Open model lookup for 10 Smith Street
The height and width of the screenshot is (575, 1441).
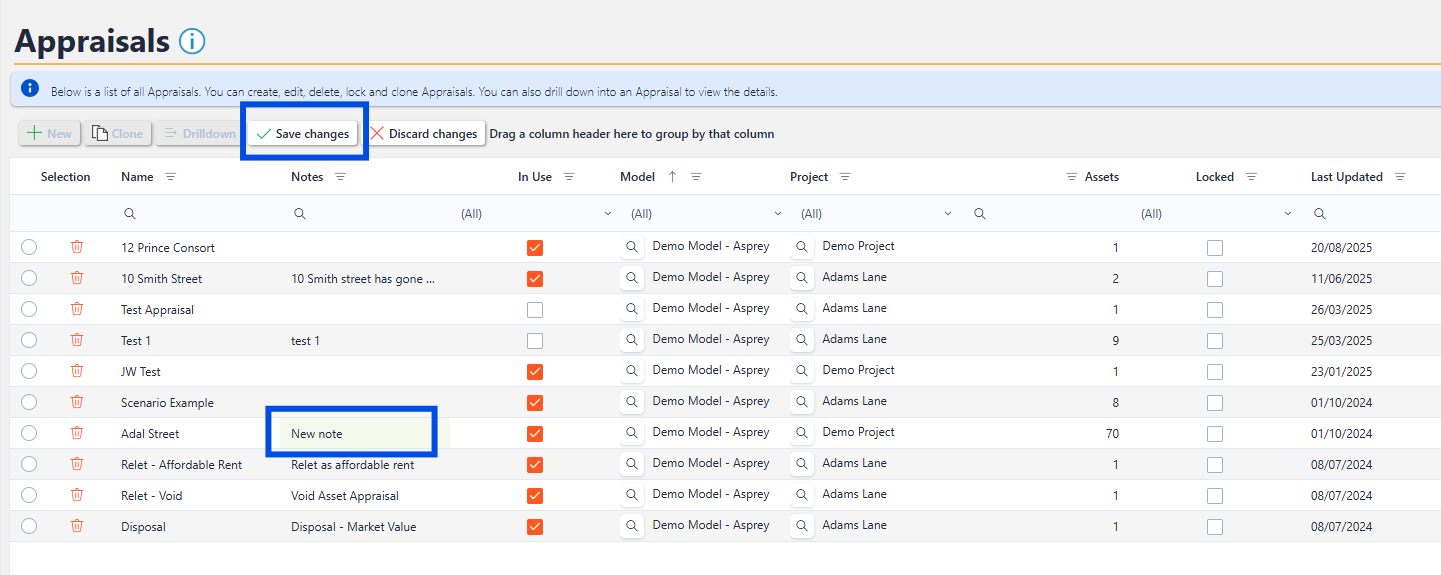632,278
